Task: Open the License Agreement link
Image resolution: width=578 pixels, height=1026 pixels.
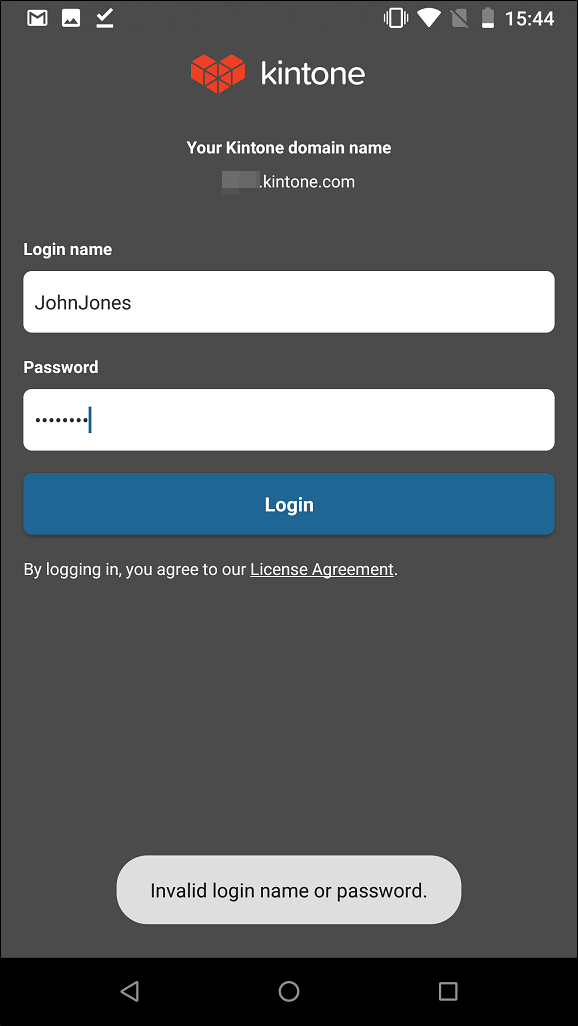Action: (x=321, y=569)
